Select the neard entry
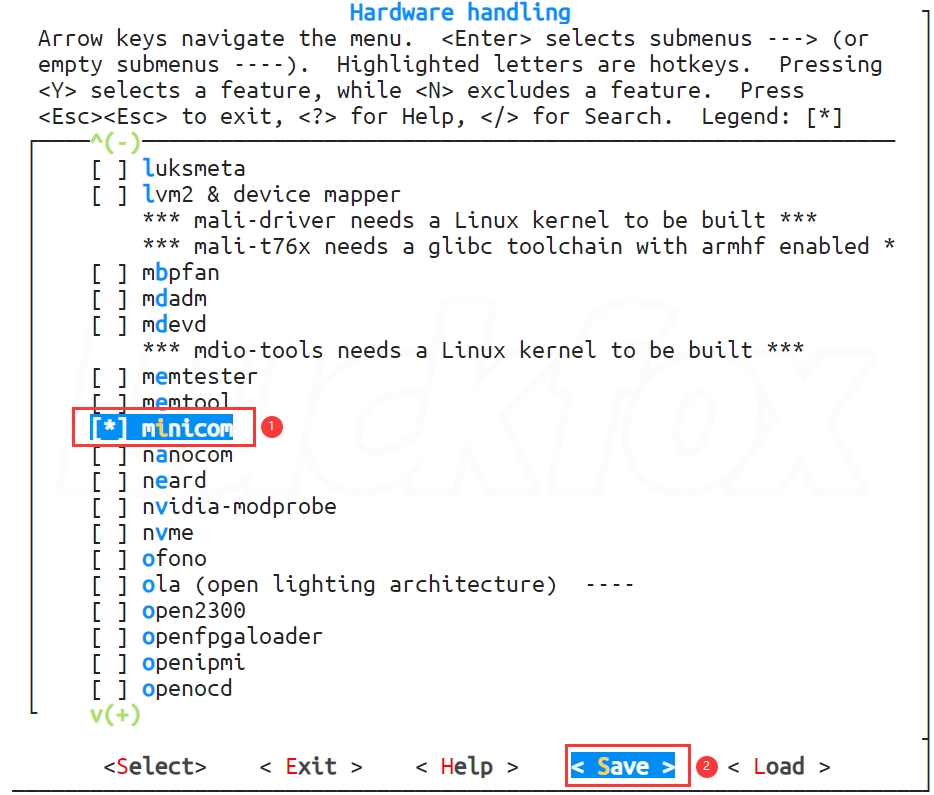This screenshot has height=795, width=934. point(149,481)
